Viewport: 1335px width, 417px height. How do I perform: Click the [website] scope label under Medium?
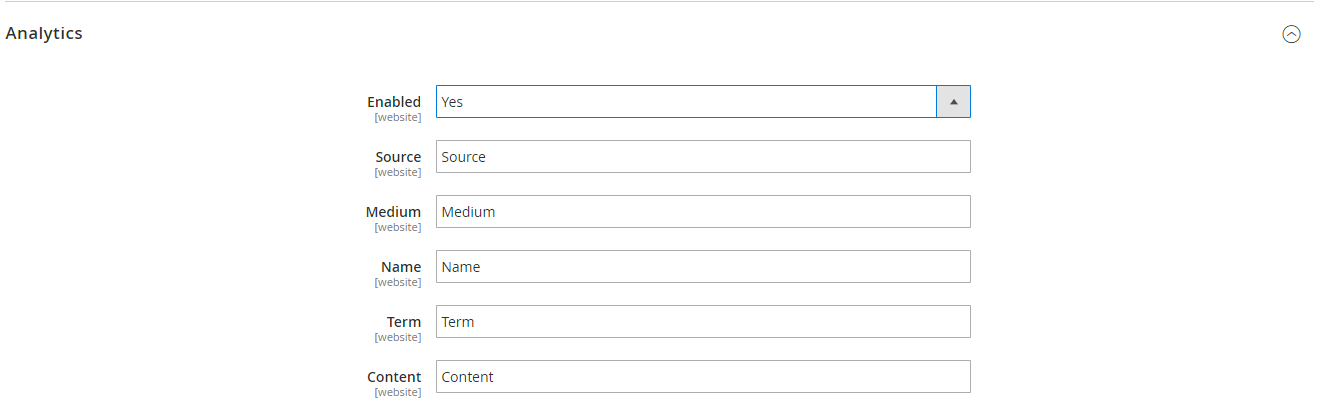(x=398, y=227)
